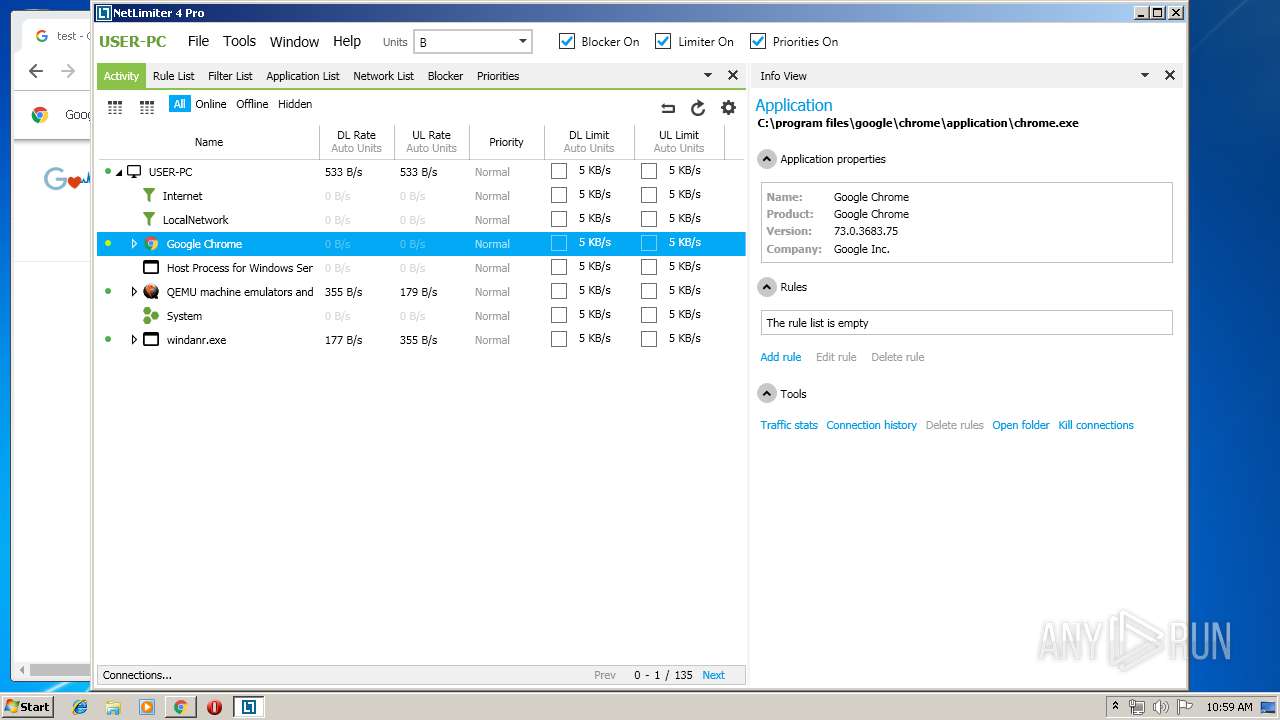1280x720 pixels.
Task: Enable DL Limit for Google Chrome
Action: [x=559, y=243]
